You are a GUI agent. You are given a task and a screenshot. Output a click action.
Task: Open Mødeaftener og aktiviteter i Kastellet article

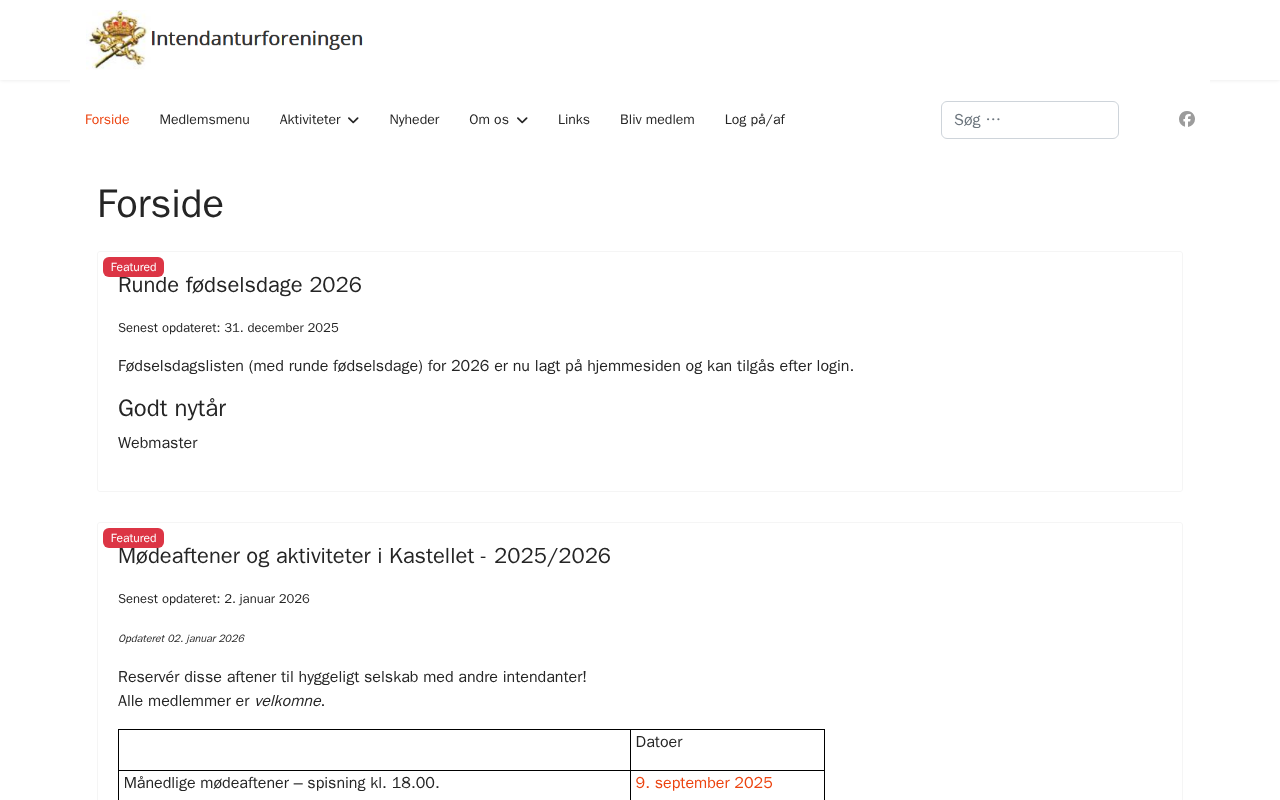click(364, 556)
